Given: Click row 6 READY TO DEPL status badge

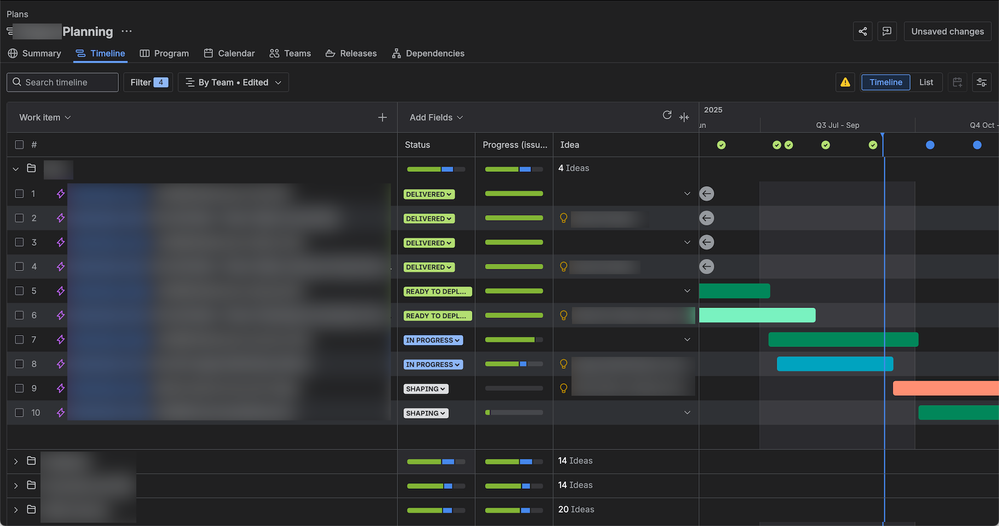Looking at the screenshot, I should [437, 316].
